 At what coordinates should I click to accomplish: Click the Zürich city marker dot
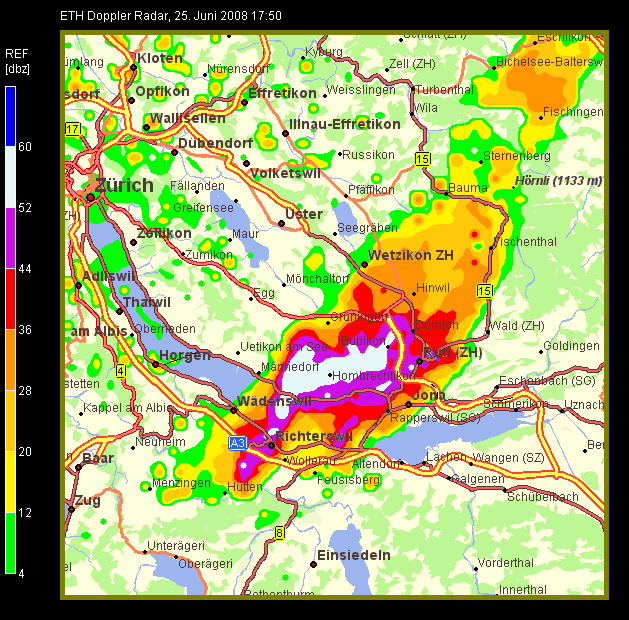coord(90,197)
